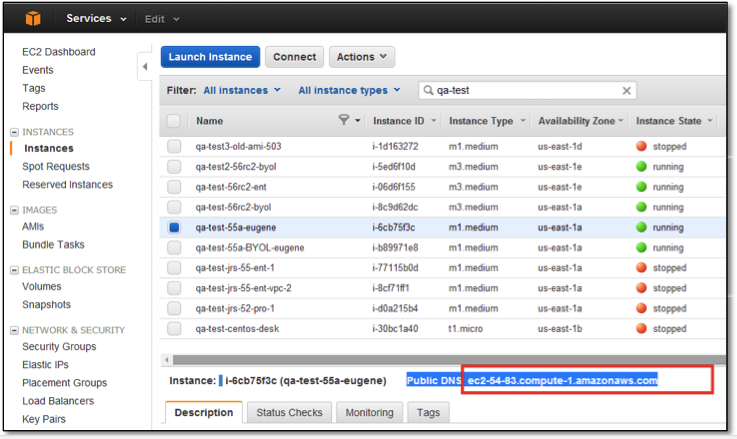This screenshot has height=439, width=737.
Task: Clear the qa-test search with X icon
Action: click(626, 91)
